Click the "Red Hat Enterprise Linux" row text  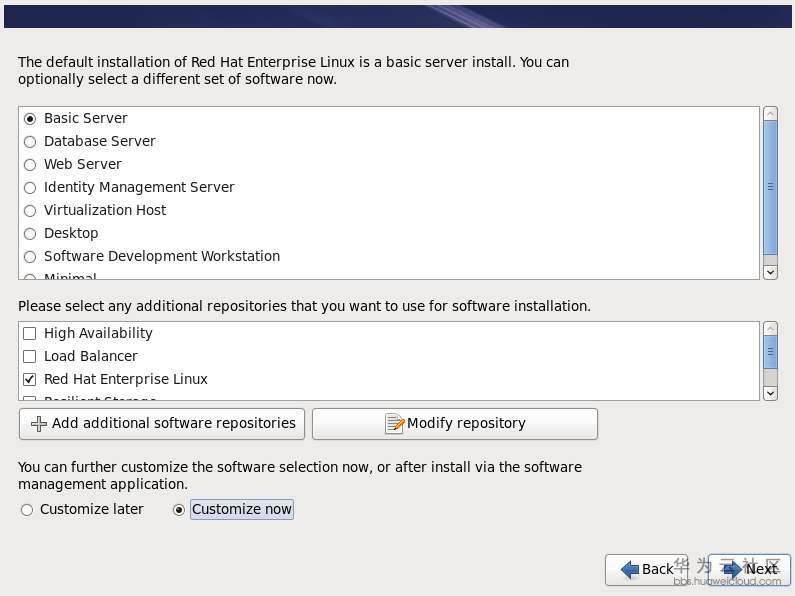coord(126,379)
